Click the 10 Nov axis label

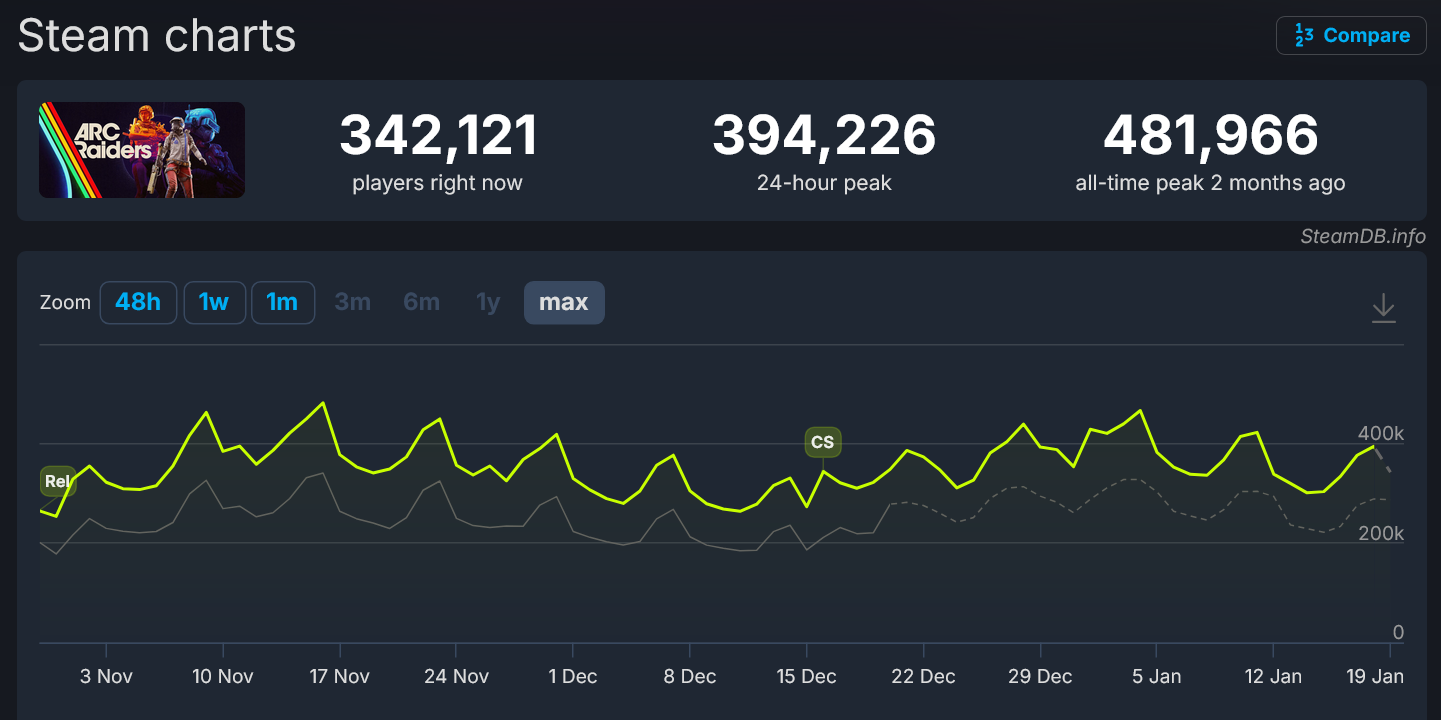[223, 677]
